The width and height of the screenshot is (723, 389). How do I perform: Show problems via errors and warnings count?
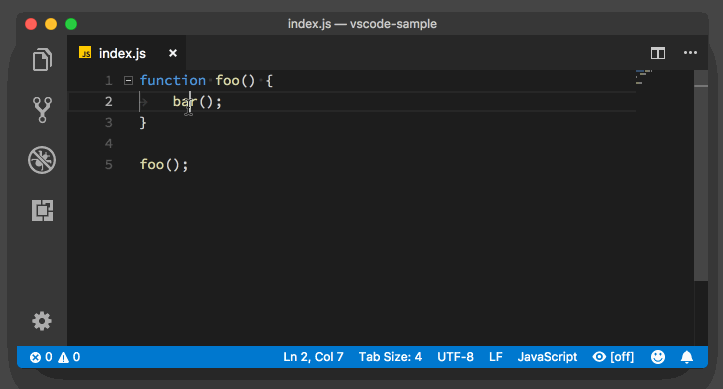click(x=55, y=357)
